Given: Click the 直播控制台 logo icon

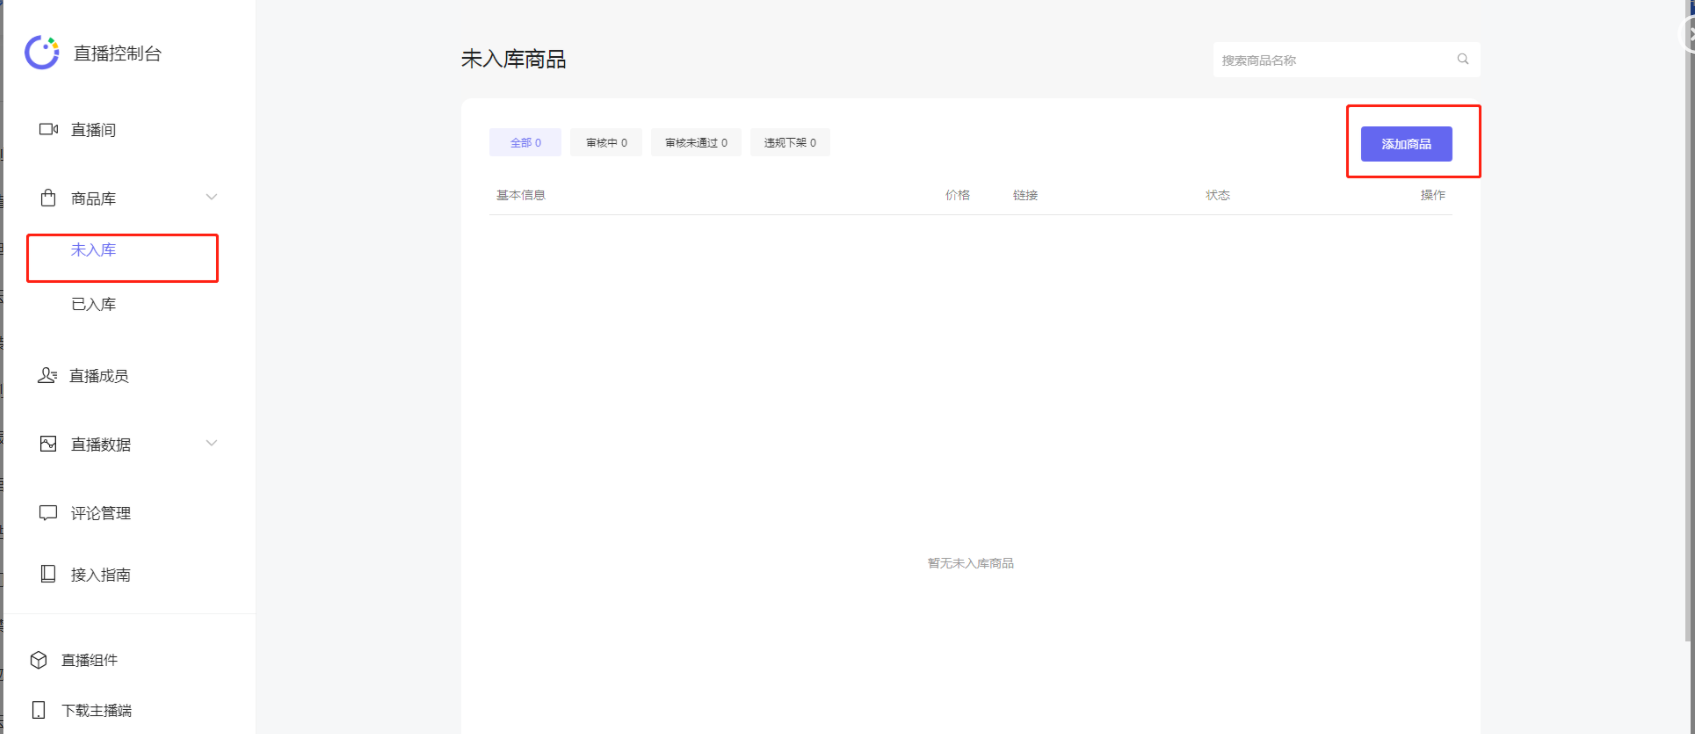Looking at the screenshot, I should click(42, 53).
